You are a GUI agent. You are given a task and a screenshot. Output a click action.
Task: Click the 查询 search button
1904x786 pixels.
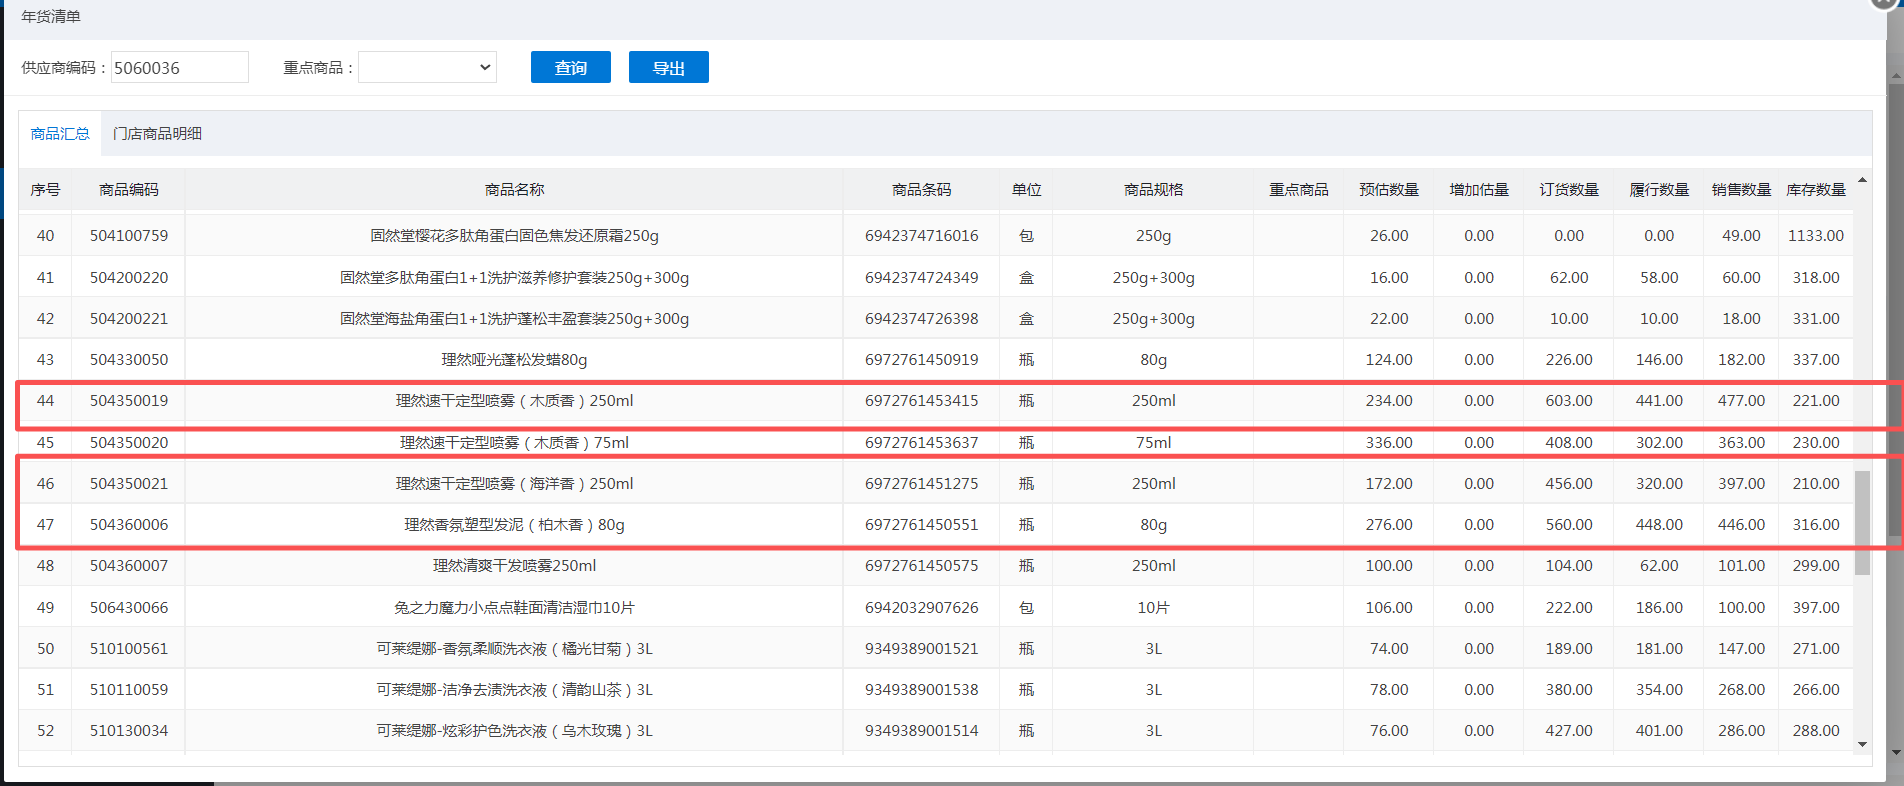570,68
